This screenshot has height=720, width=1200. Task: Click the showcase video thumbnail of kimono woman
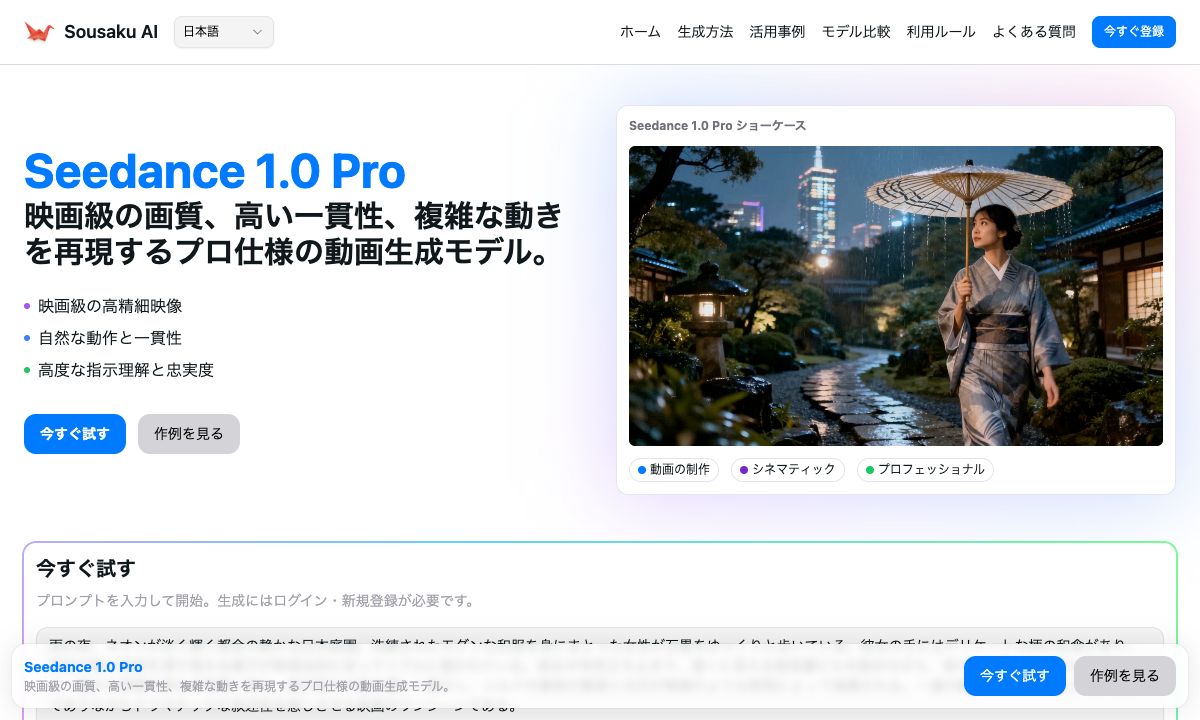[x=896, y=296]
